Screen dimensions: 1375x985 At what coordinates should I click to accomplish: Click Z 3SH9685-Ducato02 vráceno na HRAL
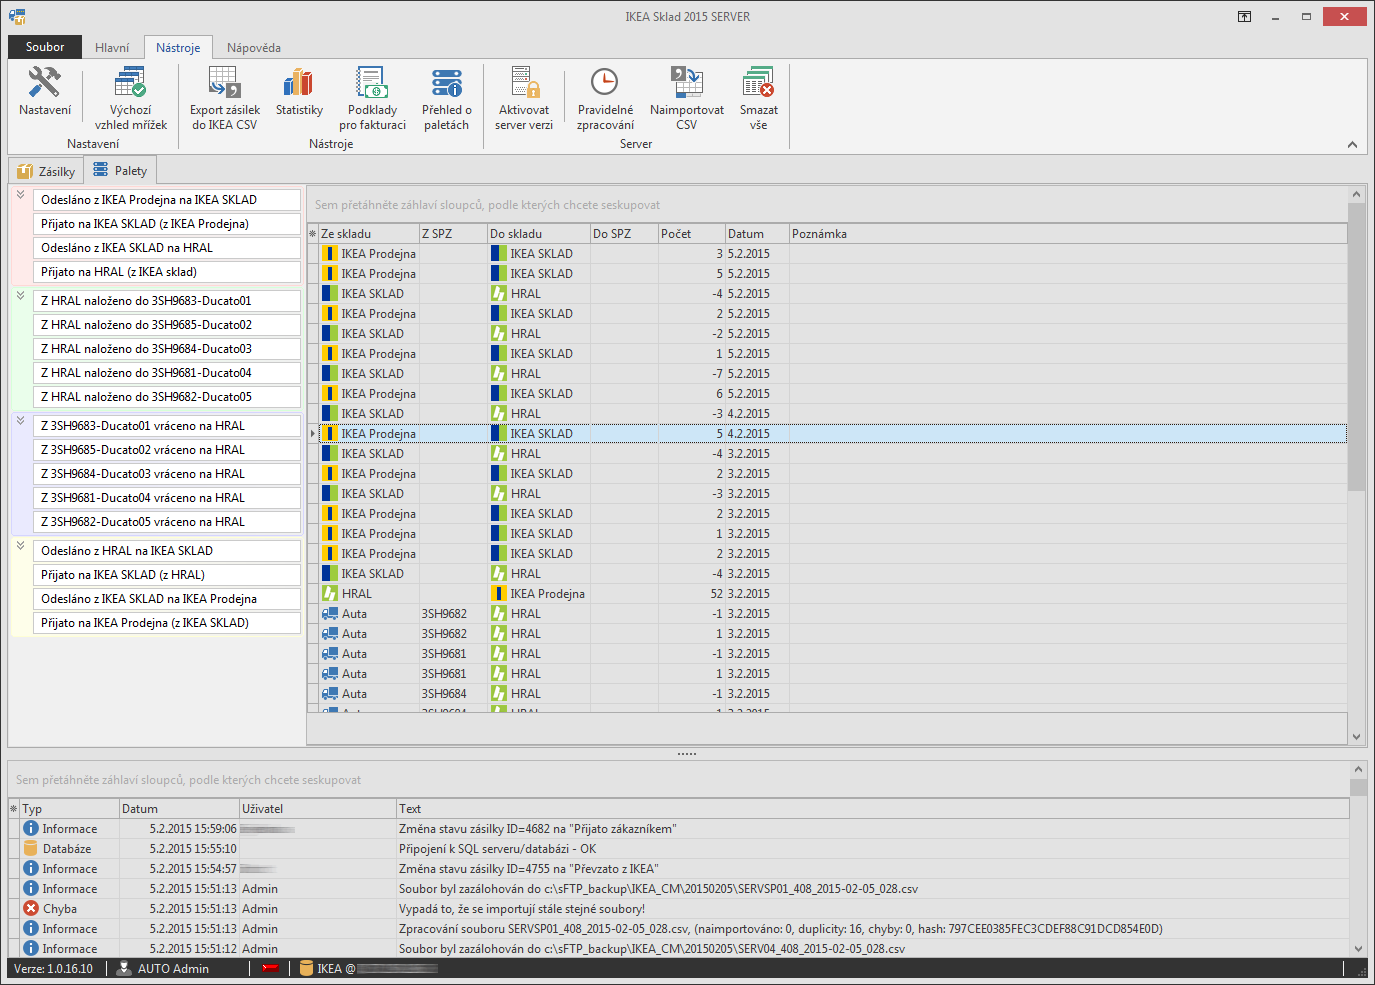click(x=167, y=450)
